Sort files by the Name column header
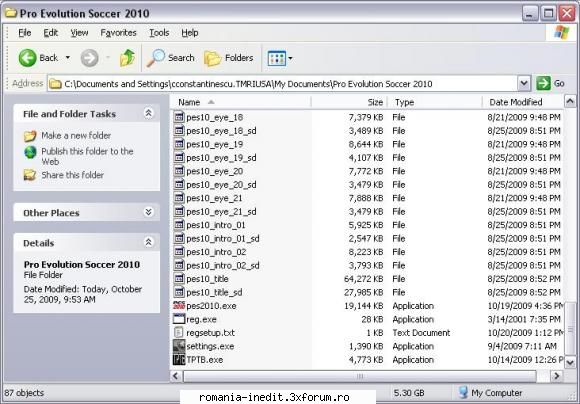 [240, 102]
